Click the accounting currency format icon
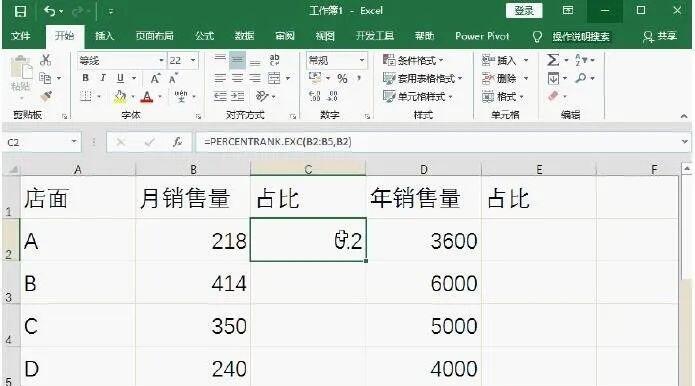Image resolution: width=695 pixels, height=386 pixels. pyautogui.click(x=315, y=78)
